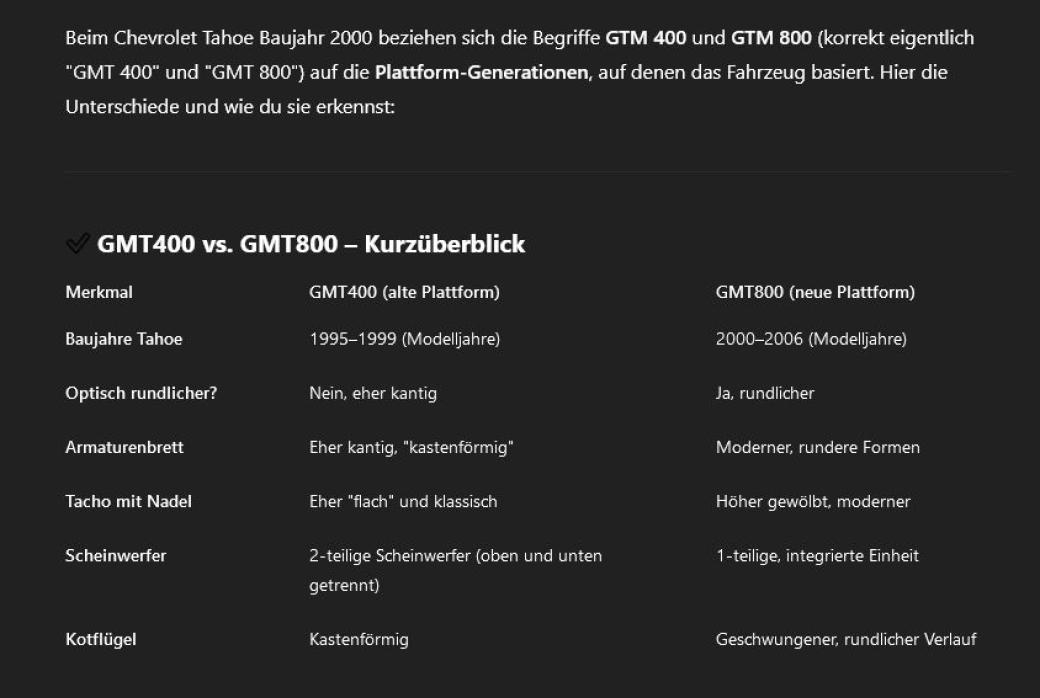The height and width of the screenshot is (698, 1040).
Task: Select the "GMT400 (alte Plattform)" column header
Action: pos(404,292)
